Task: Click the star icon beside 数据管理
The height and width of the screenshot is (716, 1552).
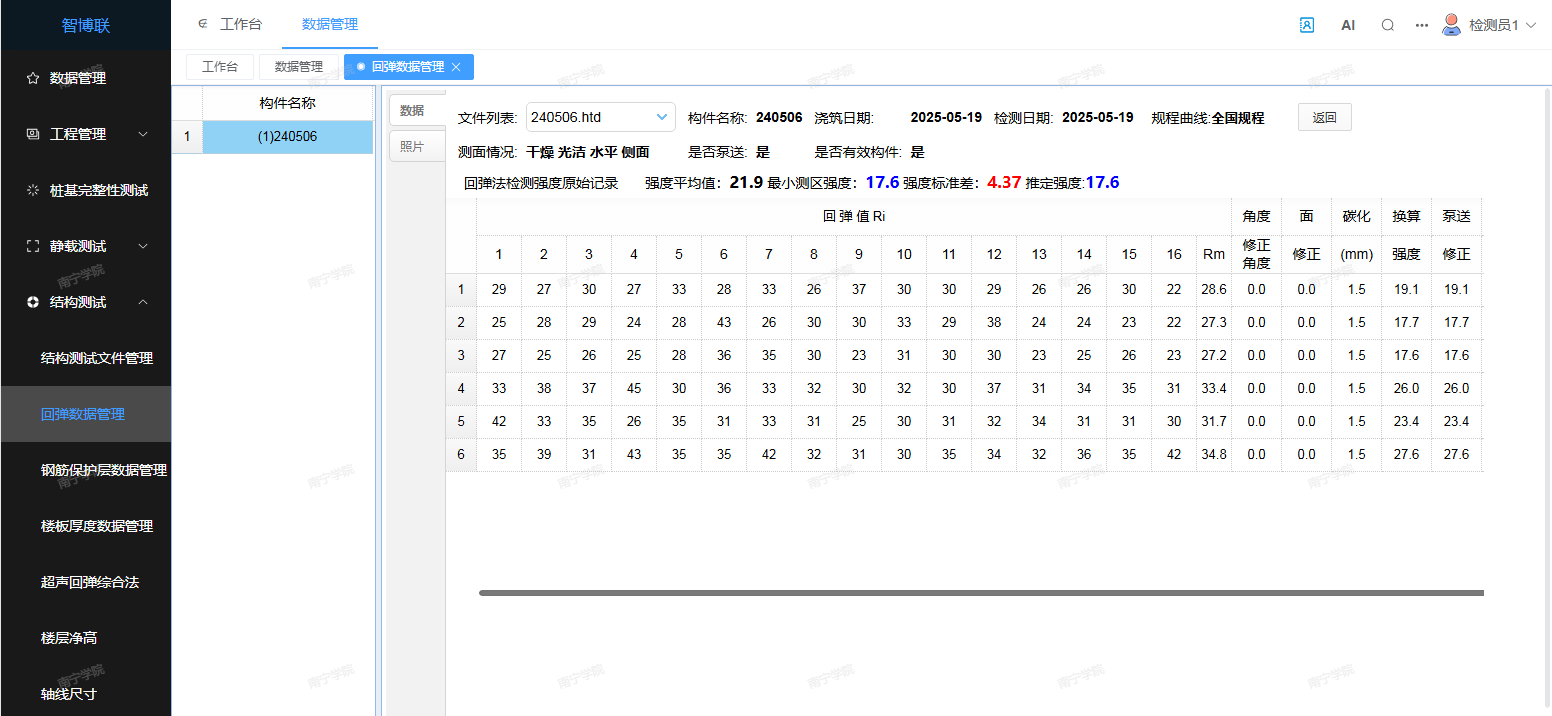Action: pos(33,78)
